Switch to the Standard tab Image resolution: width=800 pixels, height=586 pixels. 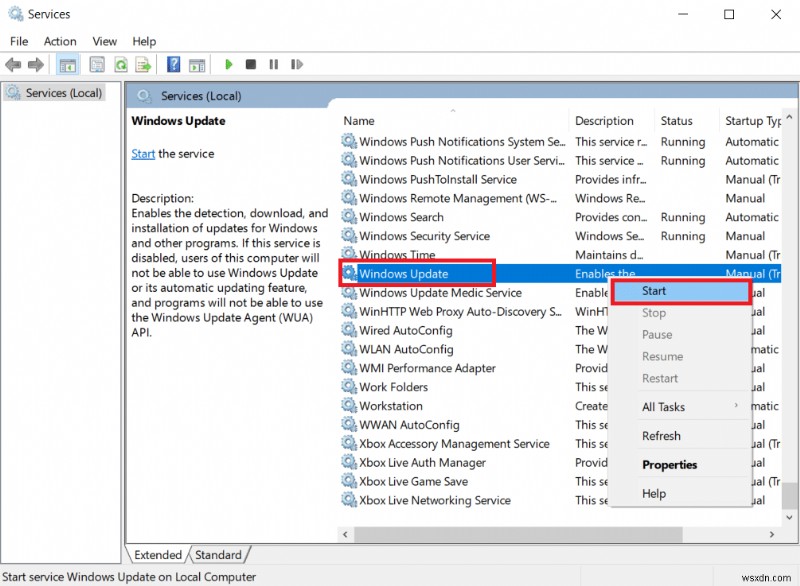click(x=219, y=554)
